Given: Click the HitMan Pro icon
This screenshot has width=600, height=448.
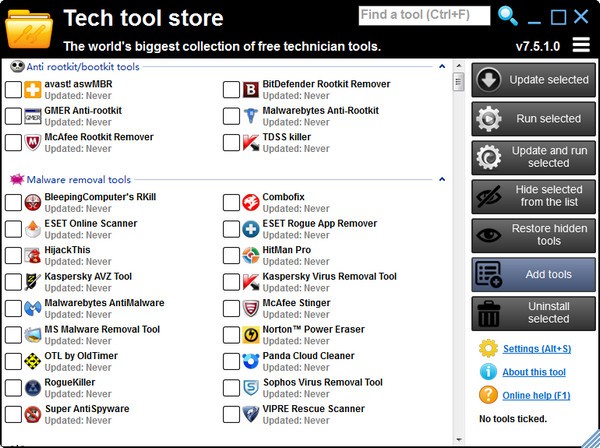Looking at the screenshot, I should pos(251,255).
